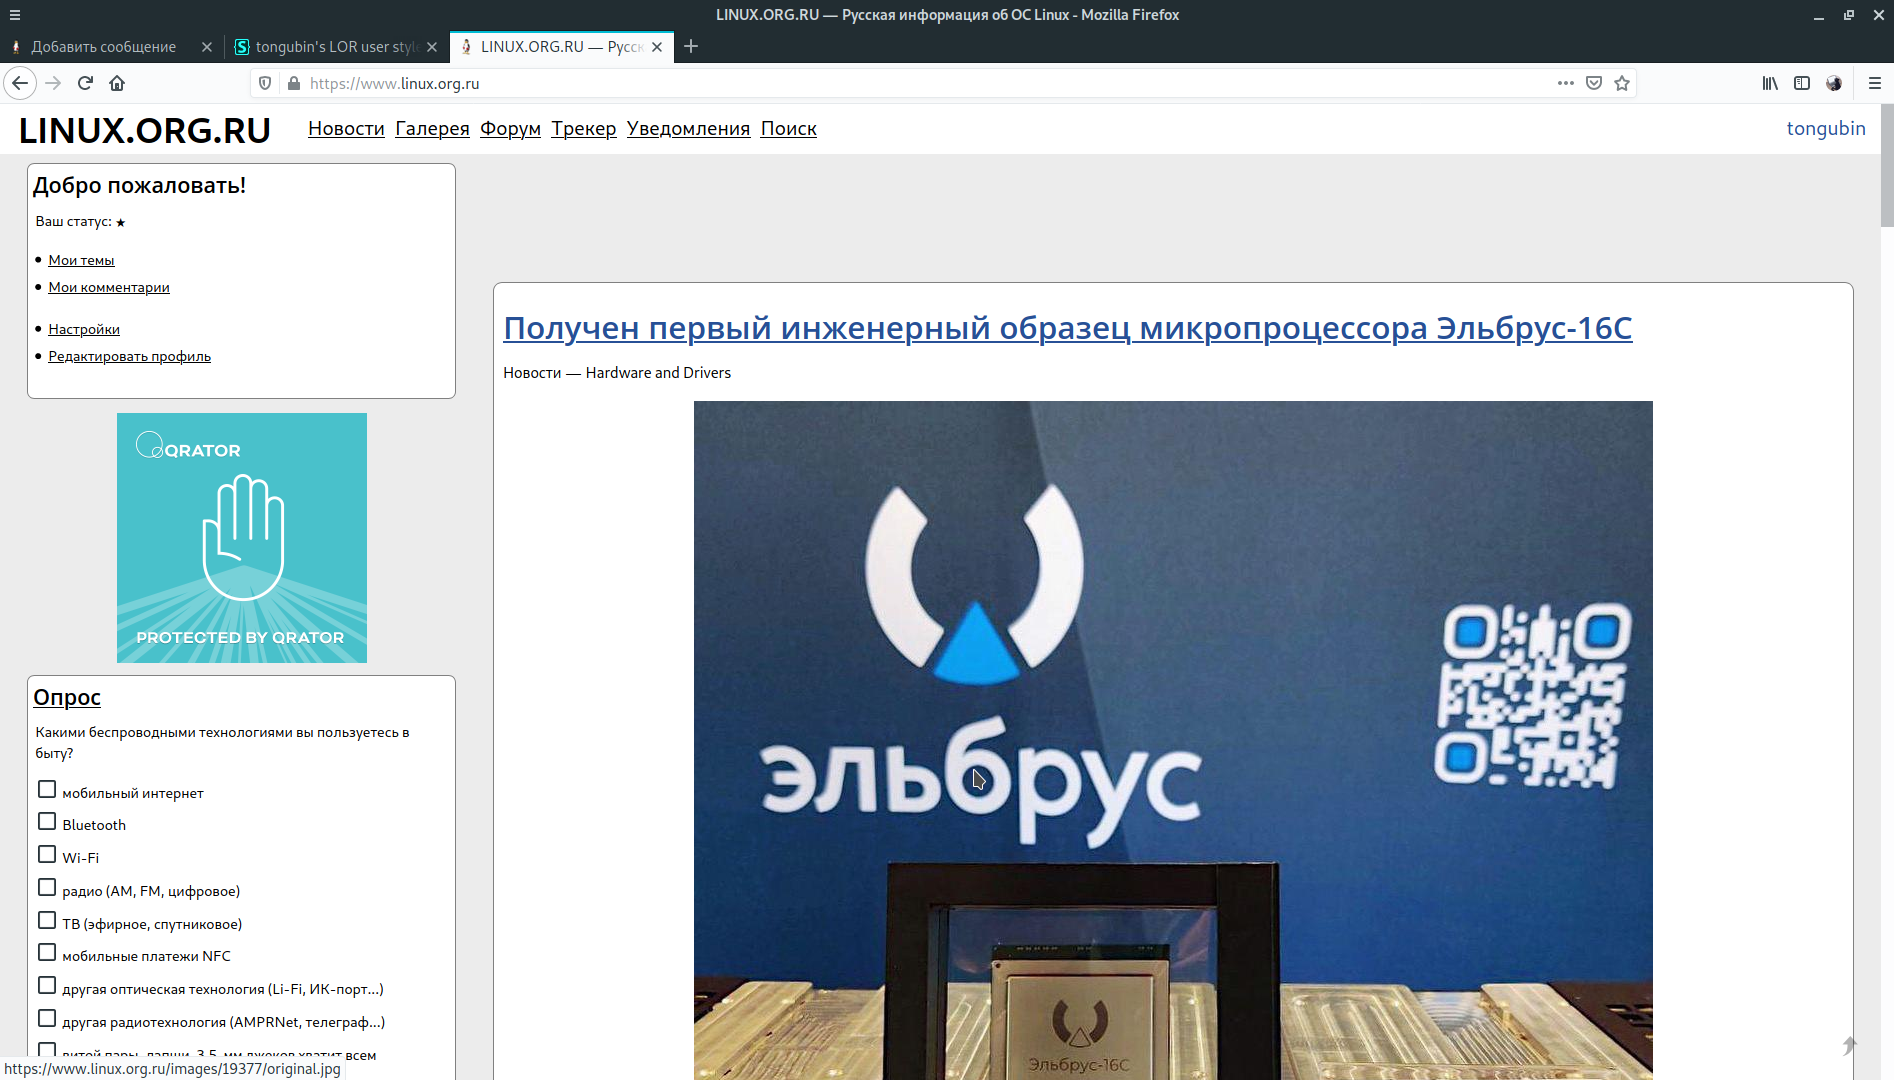Select the LINUX.ORG.RU tab
This screenshot has height=1080, width=1894.
click(x=562, y=47)
